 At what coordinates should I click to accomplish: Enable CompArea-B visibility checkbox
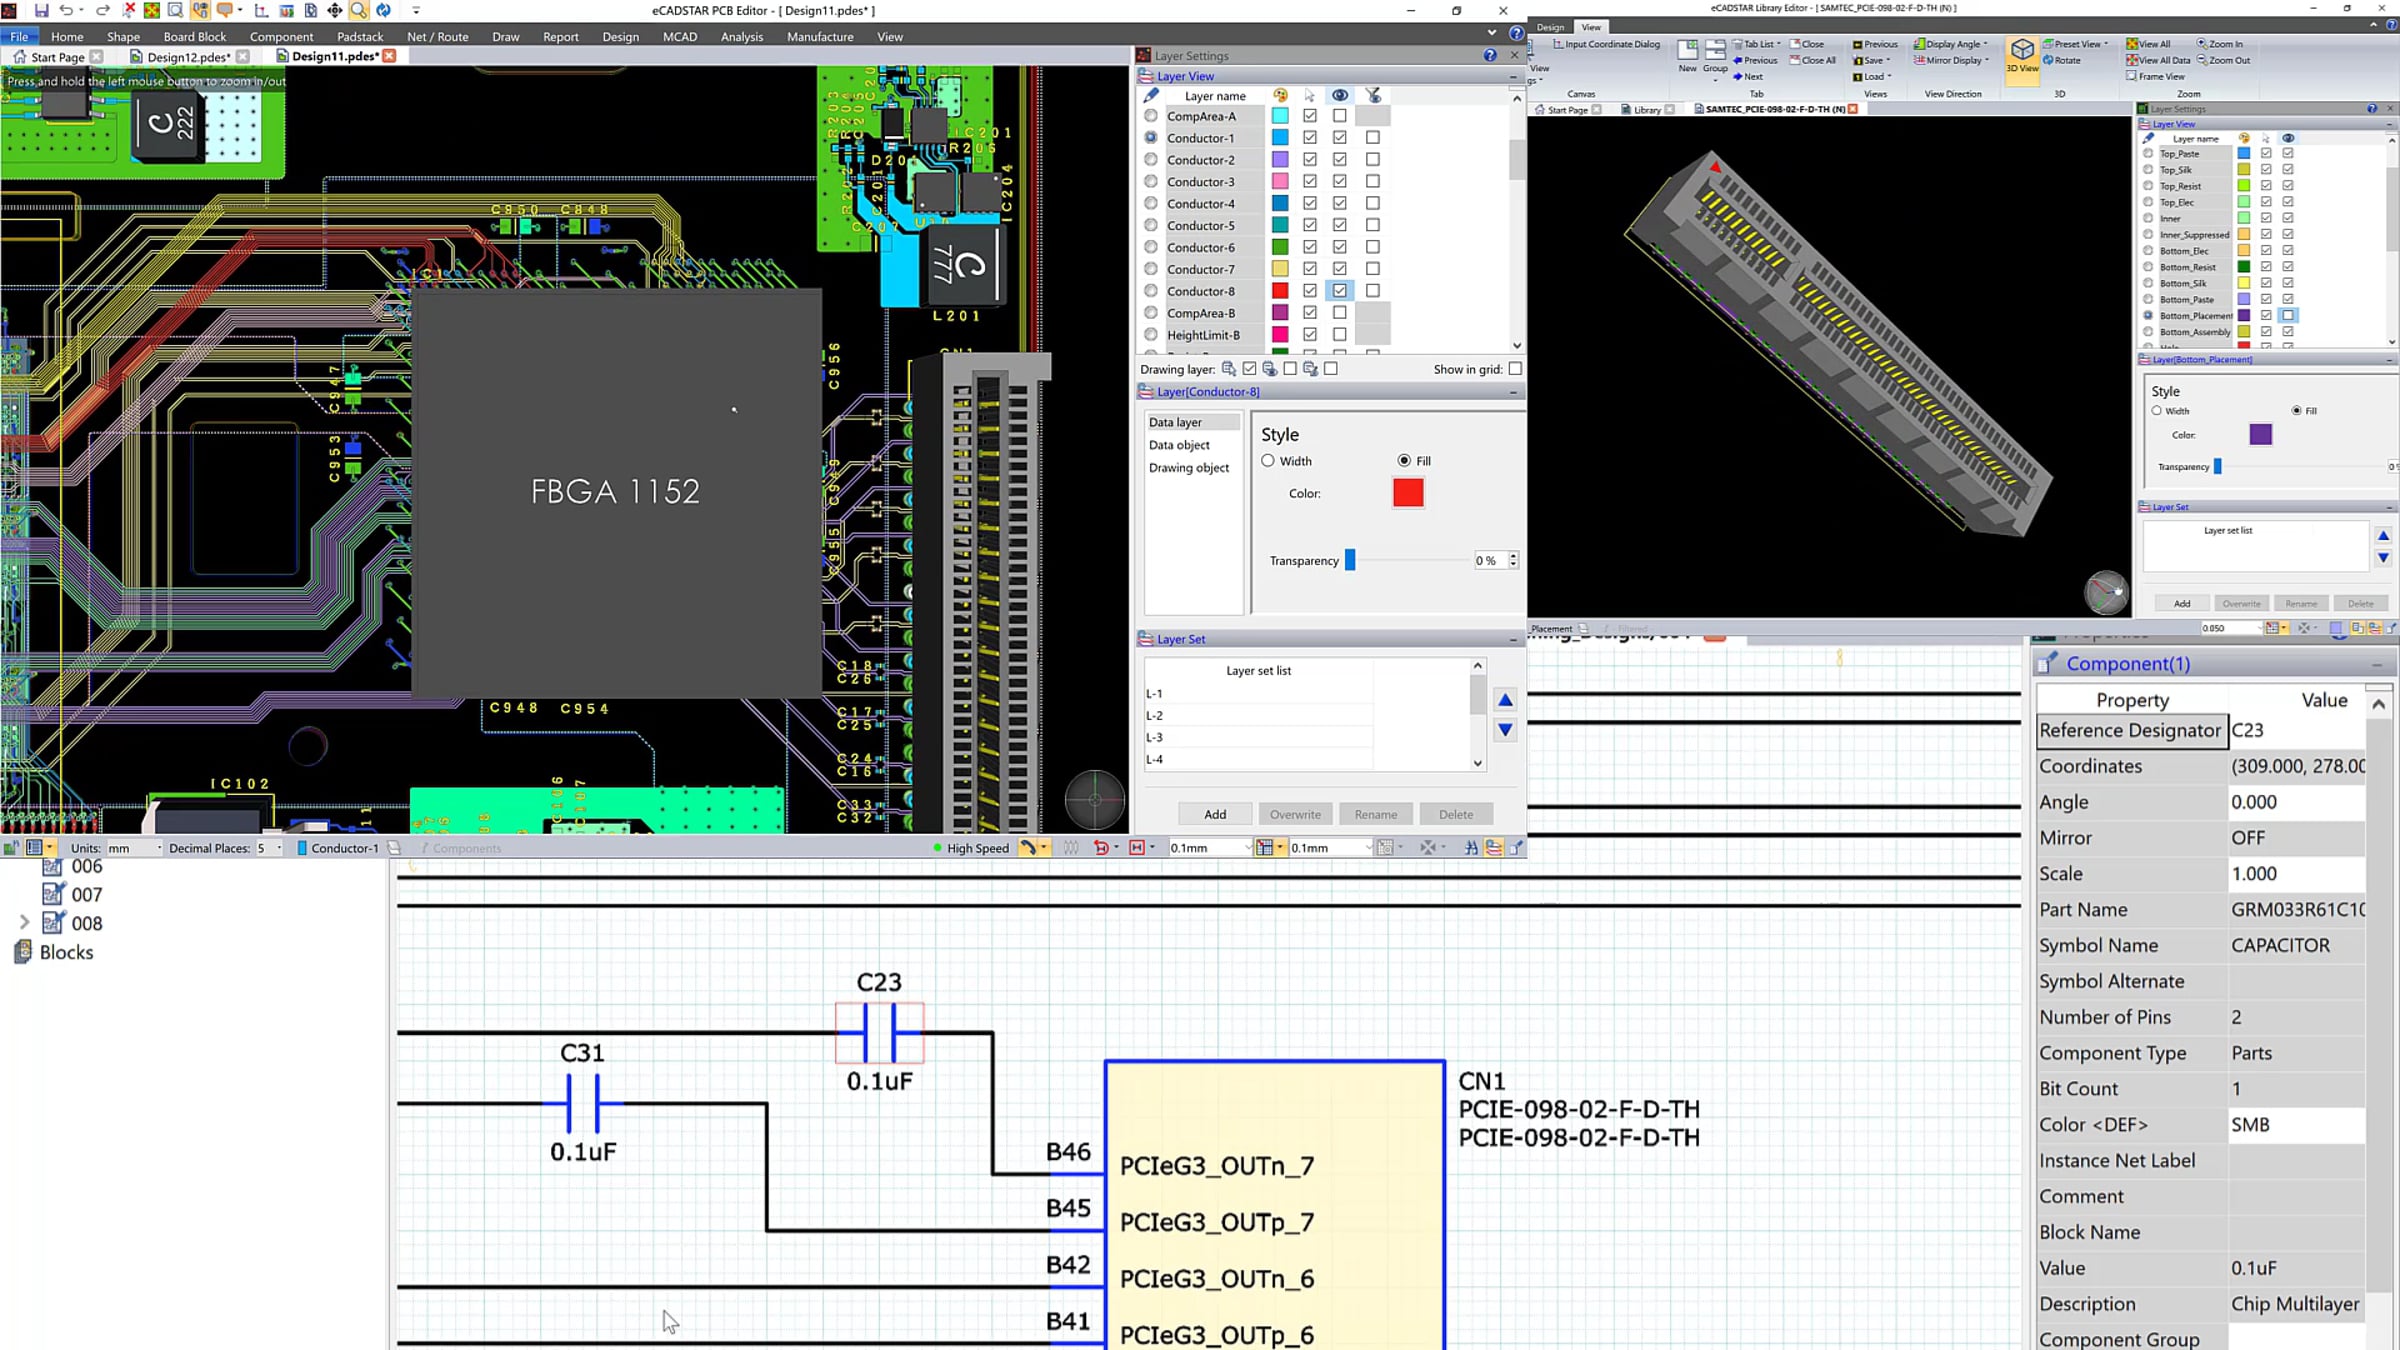1340,313
